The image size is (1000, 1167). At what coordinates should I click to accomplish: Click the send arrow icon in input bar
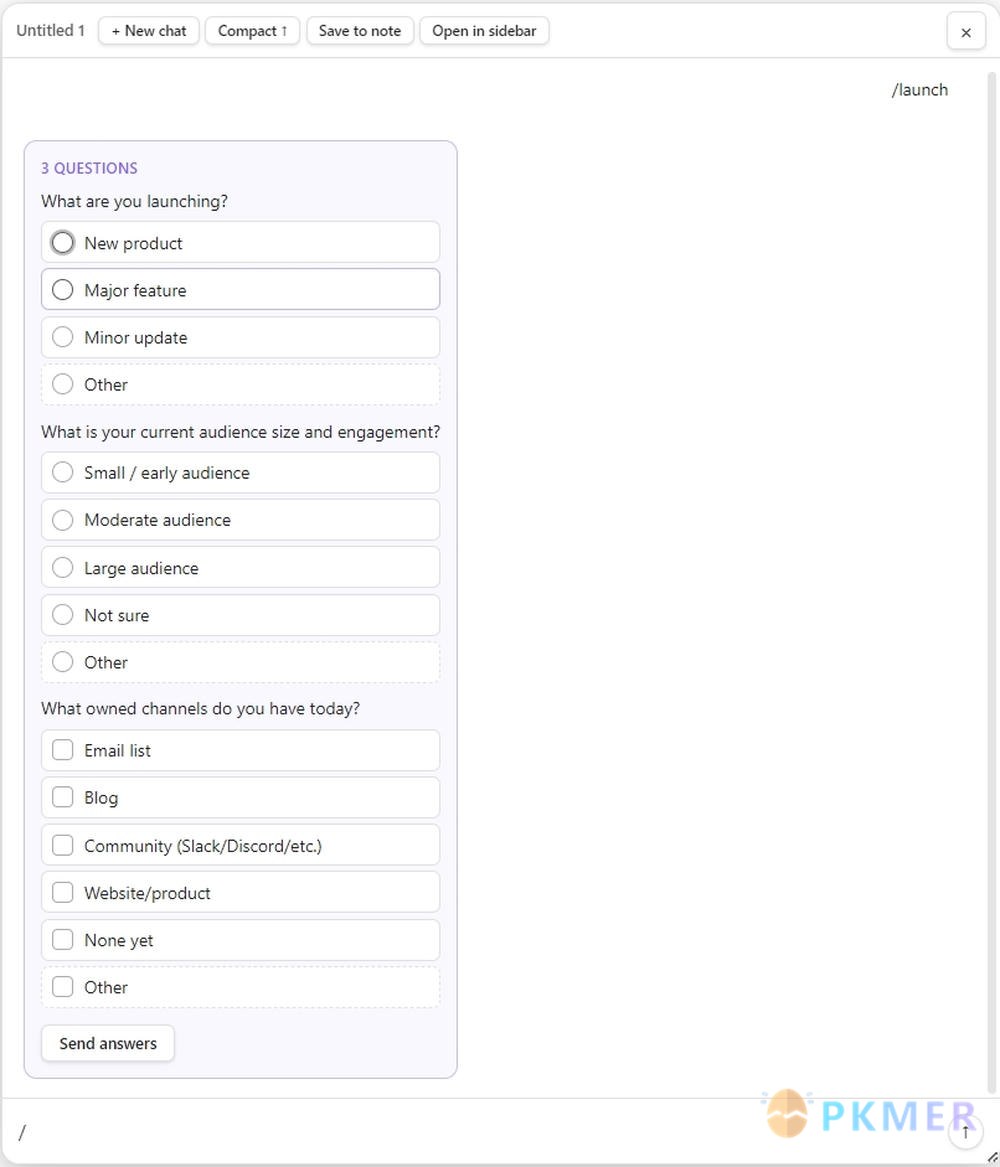point(965,1133)
